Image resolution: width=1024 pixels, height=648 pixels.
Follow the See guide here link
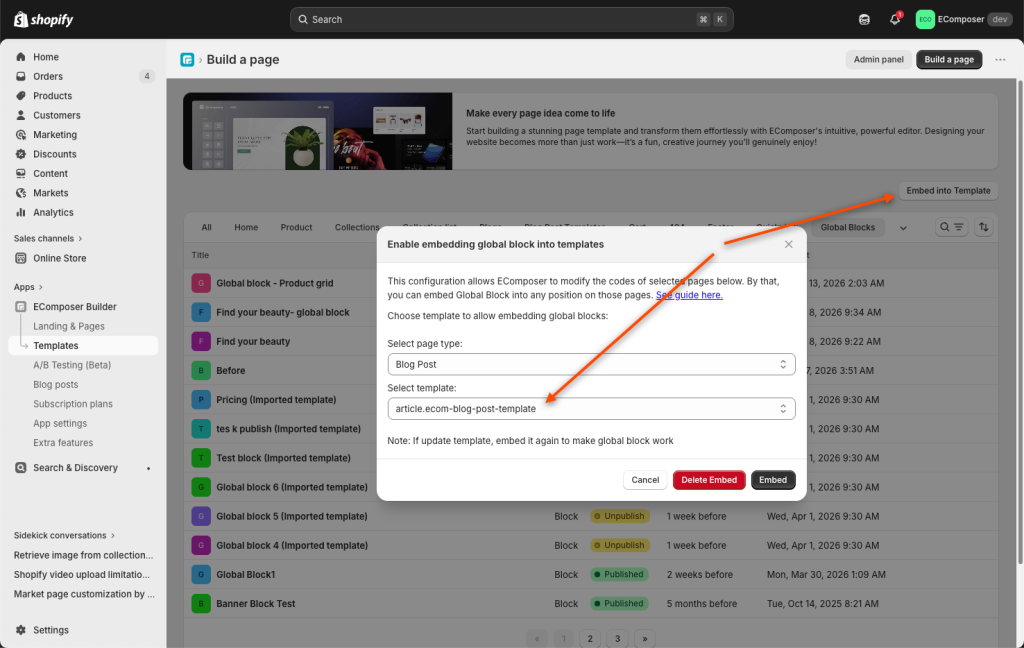click(x=689, y=295)
